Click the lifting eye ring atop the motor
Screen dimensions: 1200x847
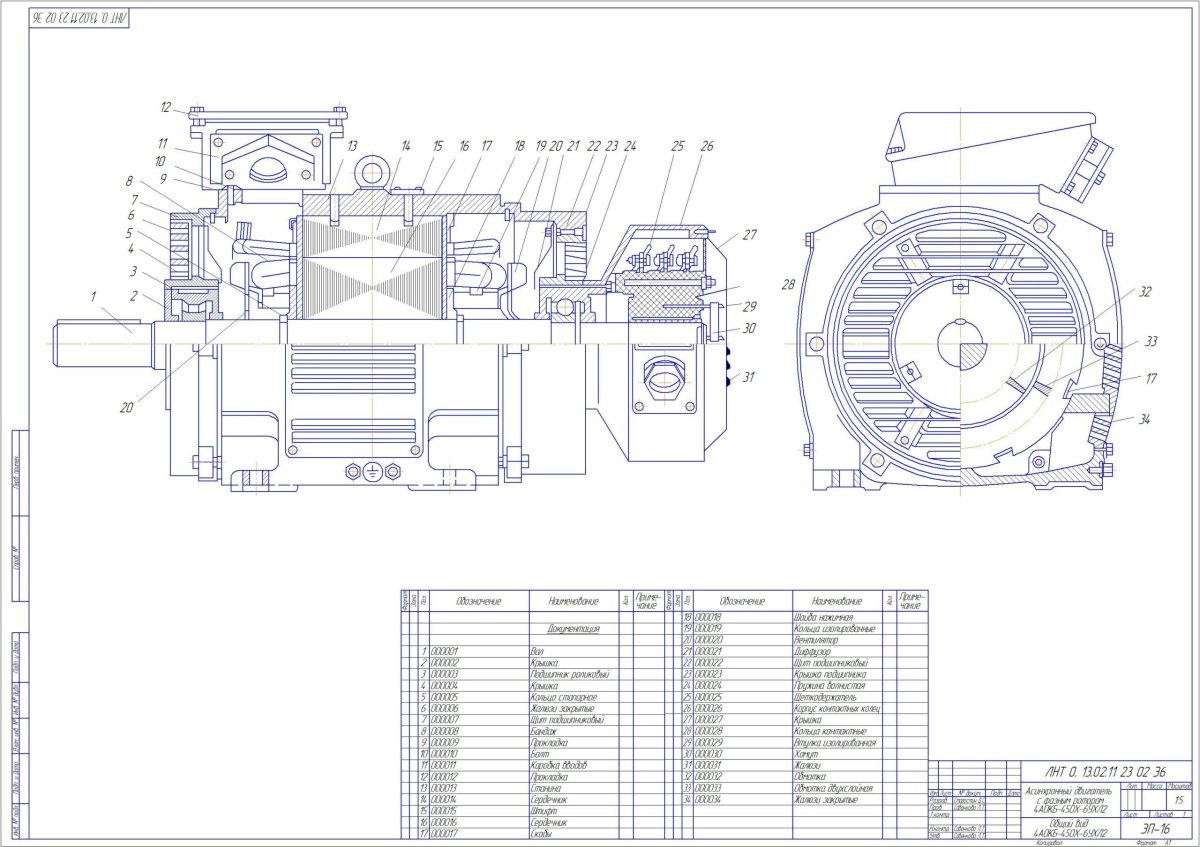coord(373,171)
